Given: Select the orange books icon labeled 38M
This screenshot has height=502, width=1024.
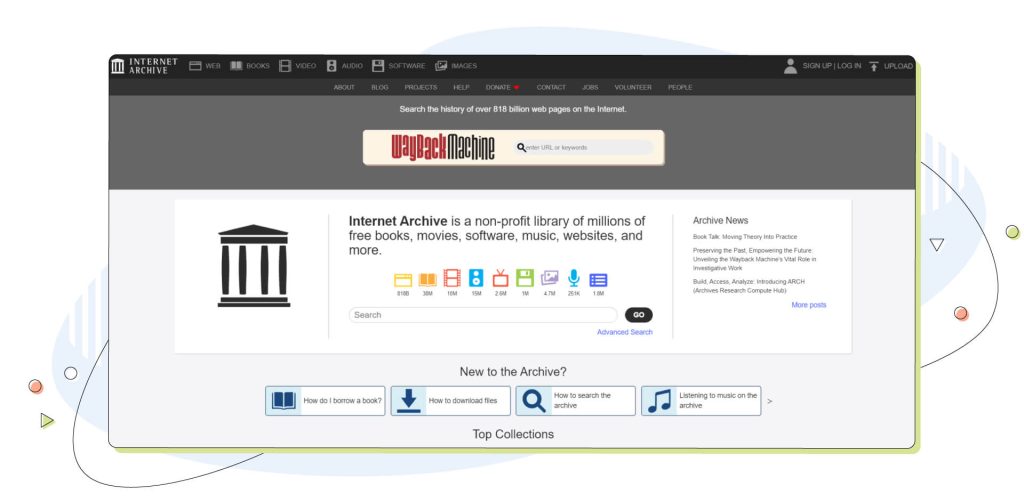Looking at the screenshot, I should coord(427,279).
